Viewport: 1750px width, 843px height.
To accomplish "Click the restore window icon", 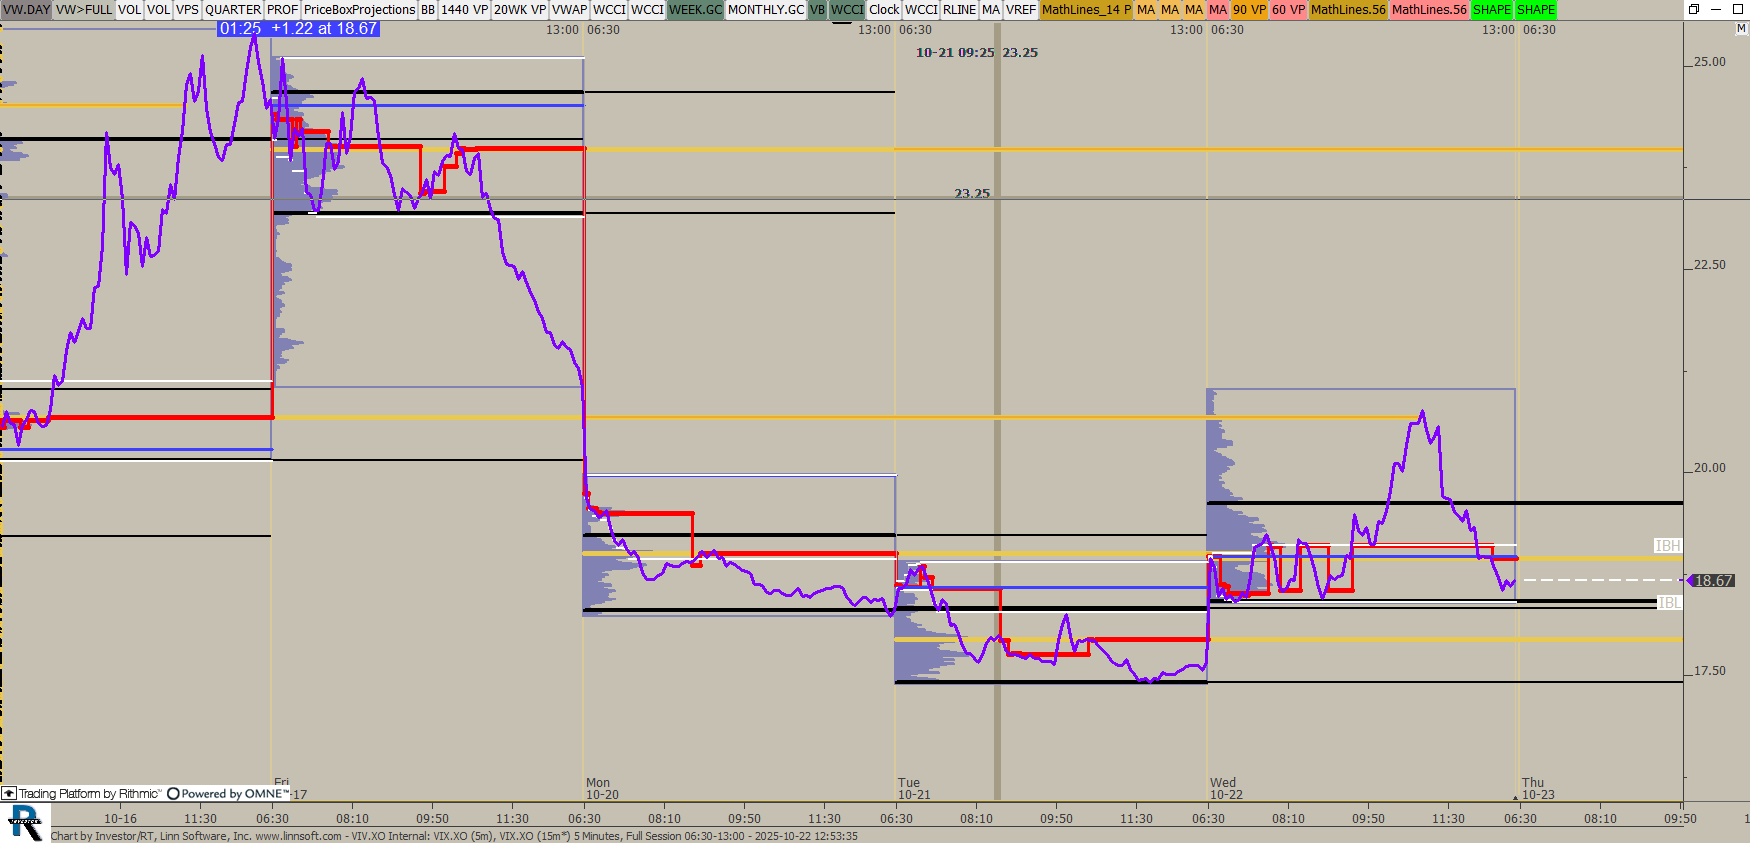I will pyautogui.click(x=1694, y=9).
